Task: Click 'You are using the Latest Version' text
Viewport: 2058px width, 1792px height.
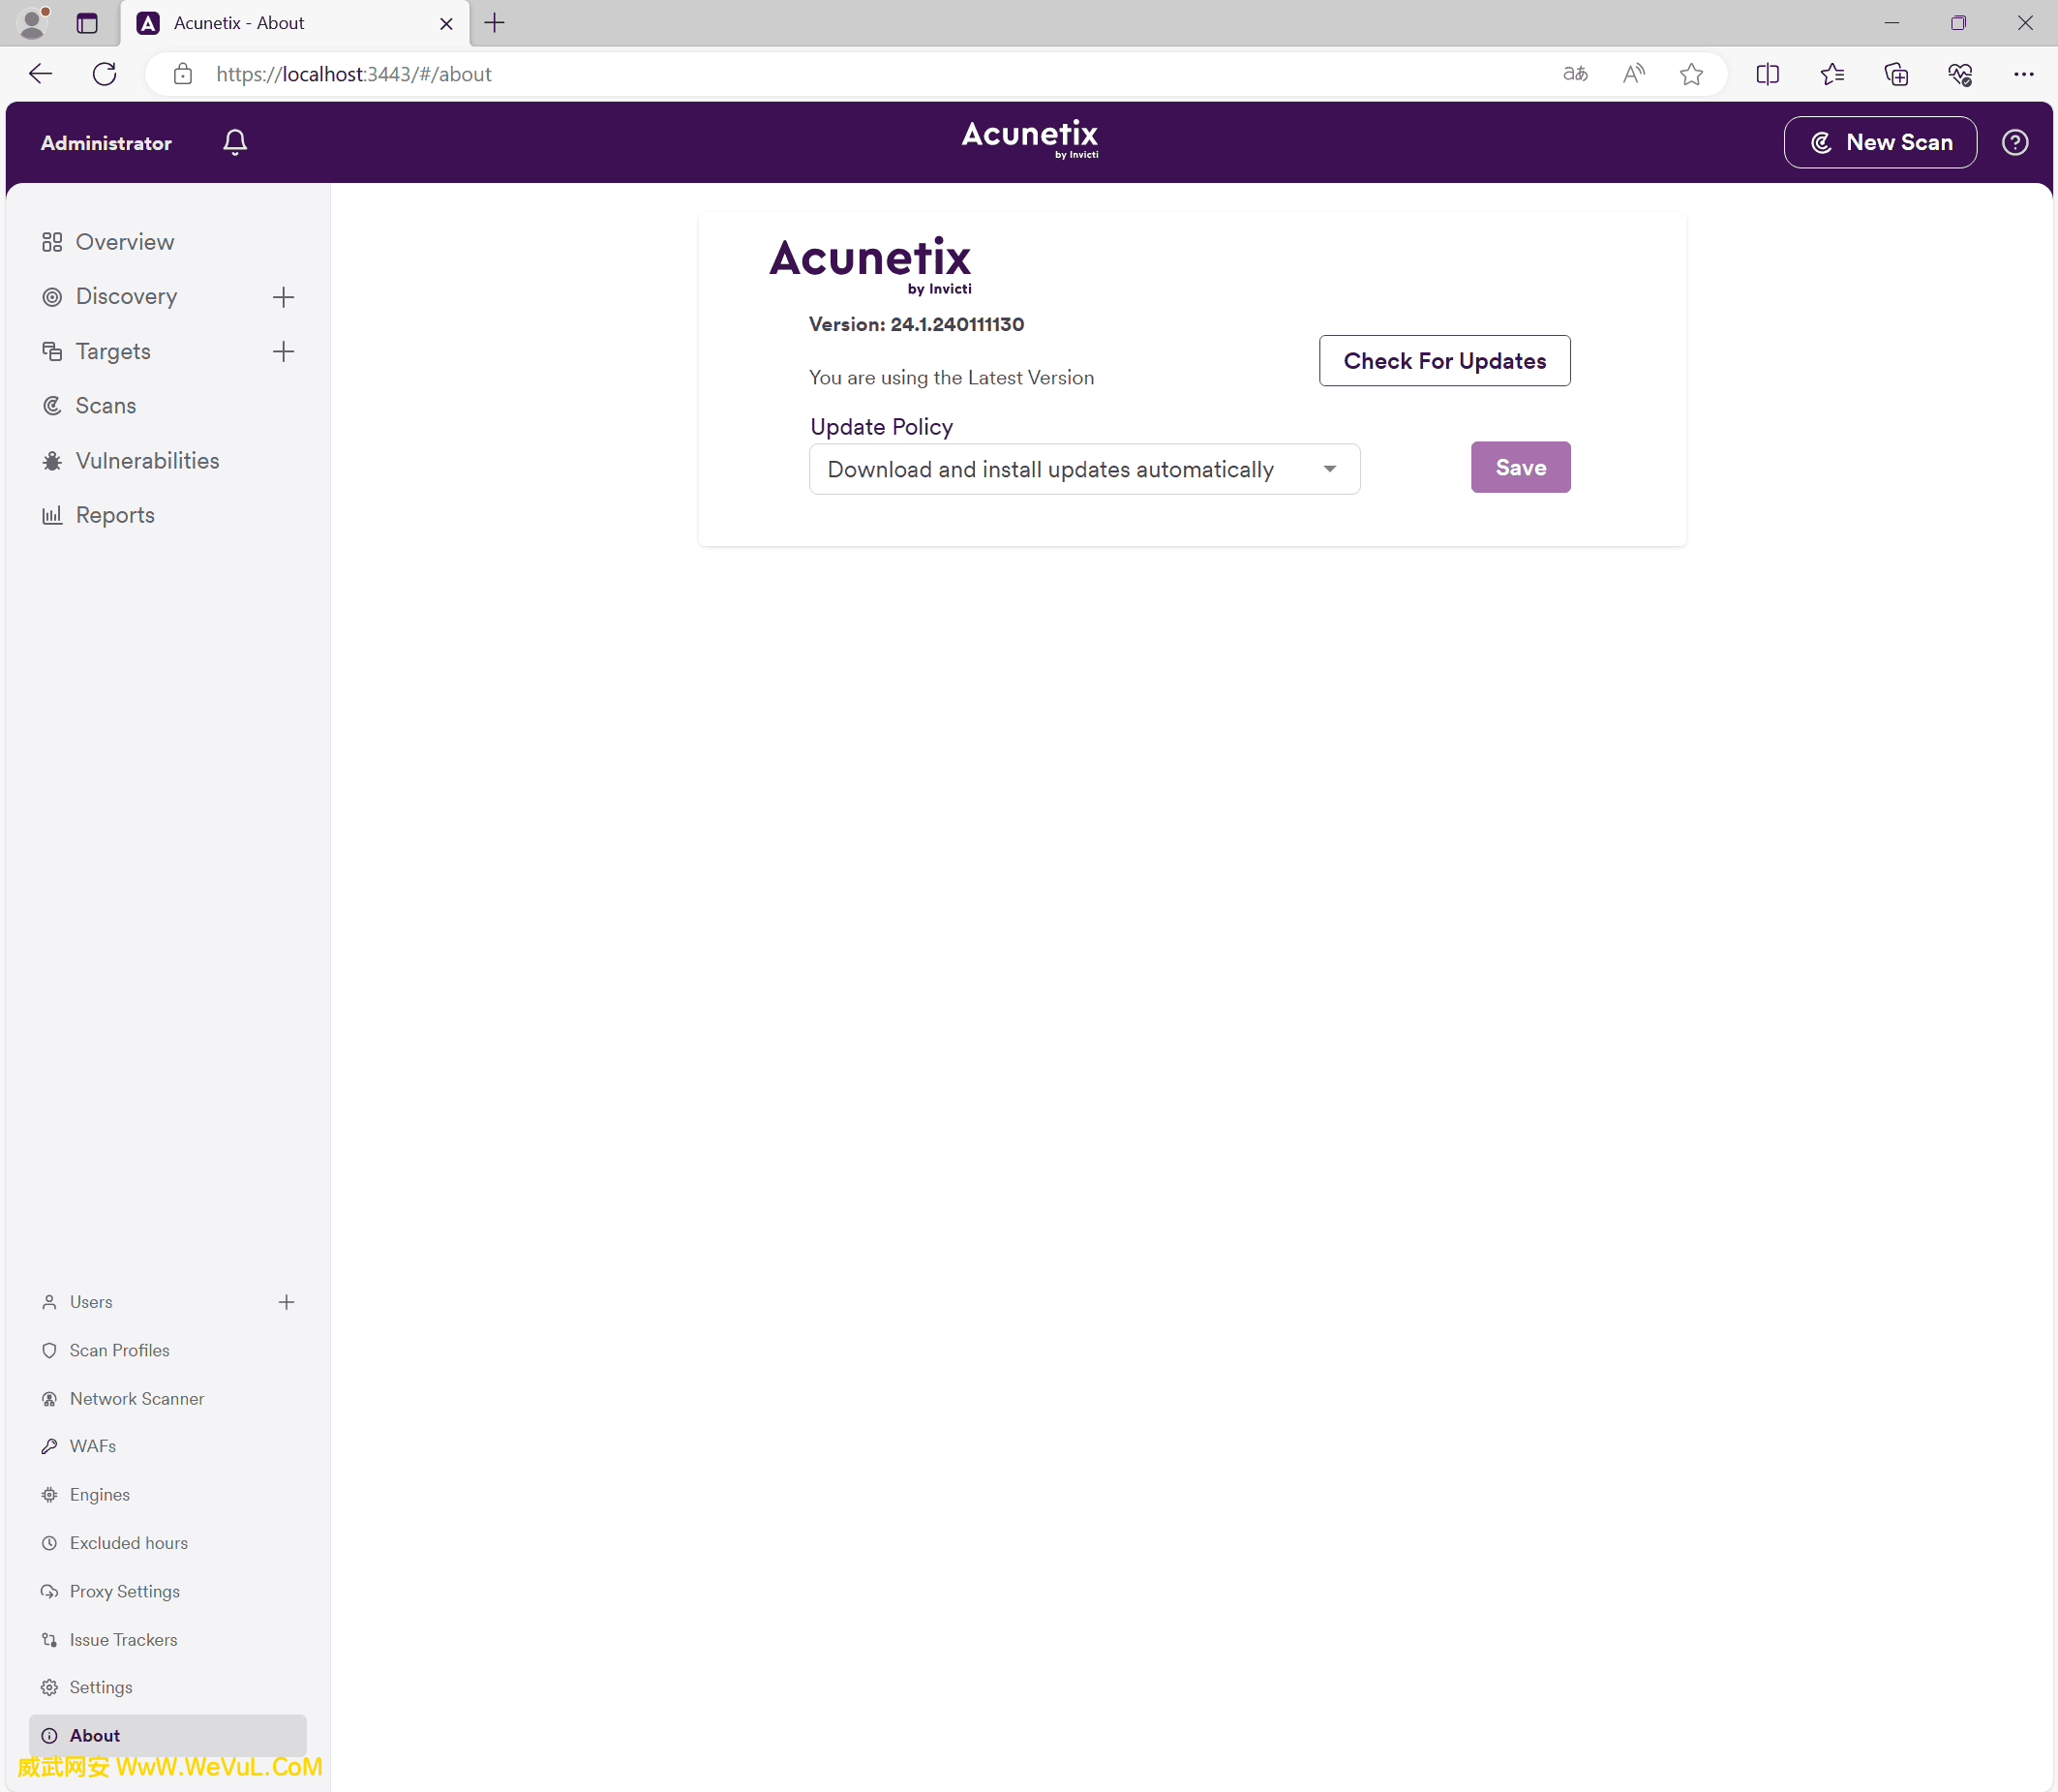Action: (x=950, y=378)
